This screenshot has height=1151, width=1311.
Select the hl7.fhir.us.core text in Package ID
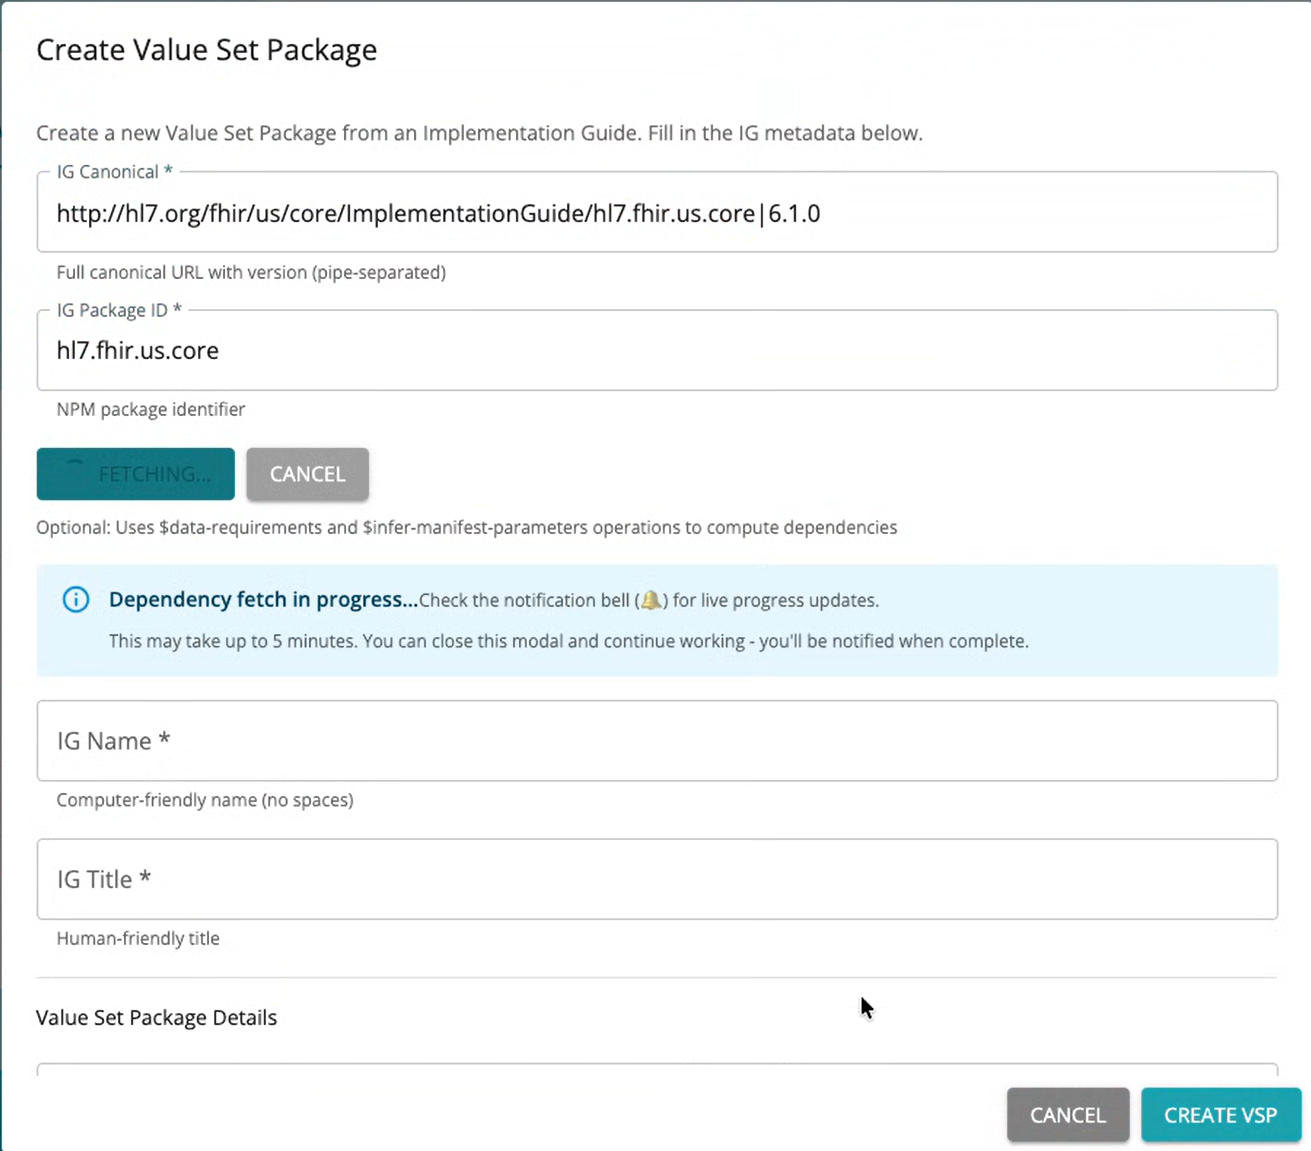click(137, 350)
